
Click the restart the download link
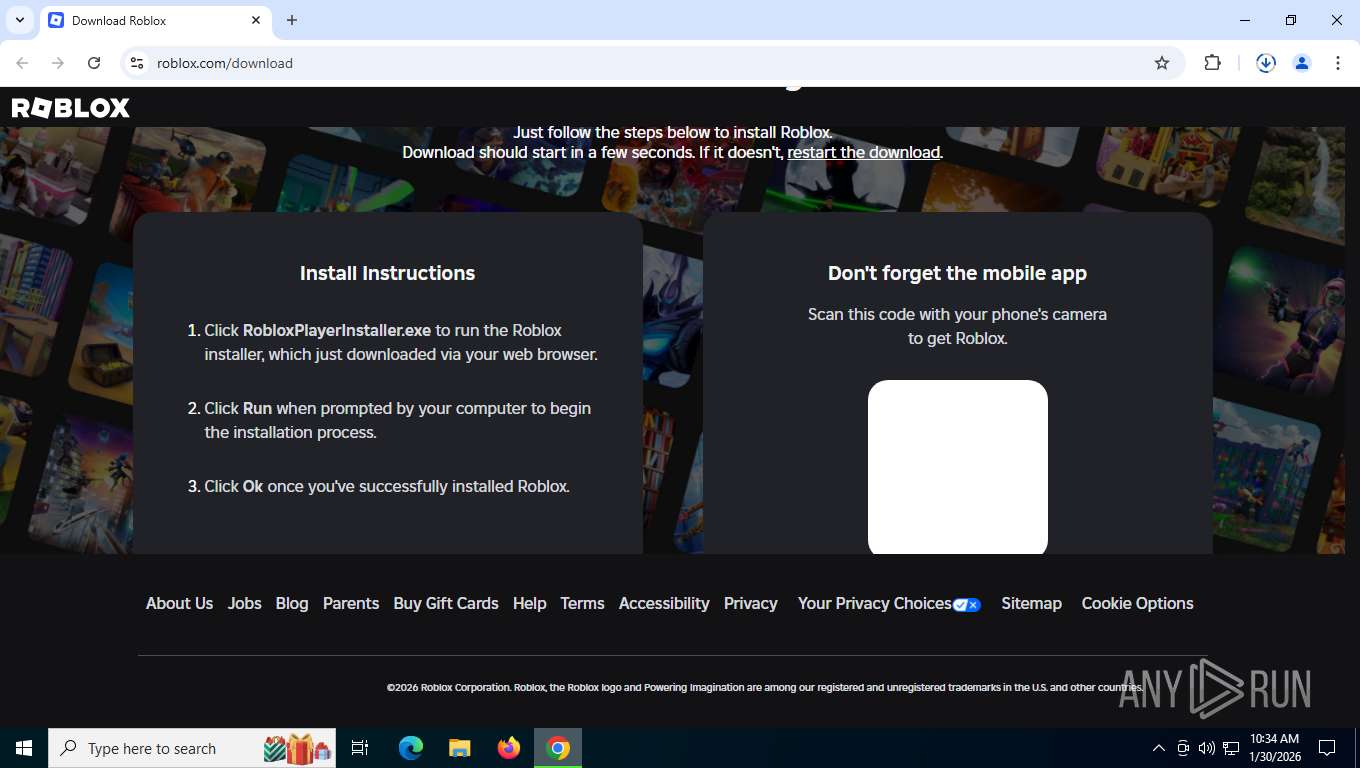(x=864, y=153)
